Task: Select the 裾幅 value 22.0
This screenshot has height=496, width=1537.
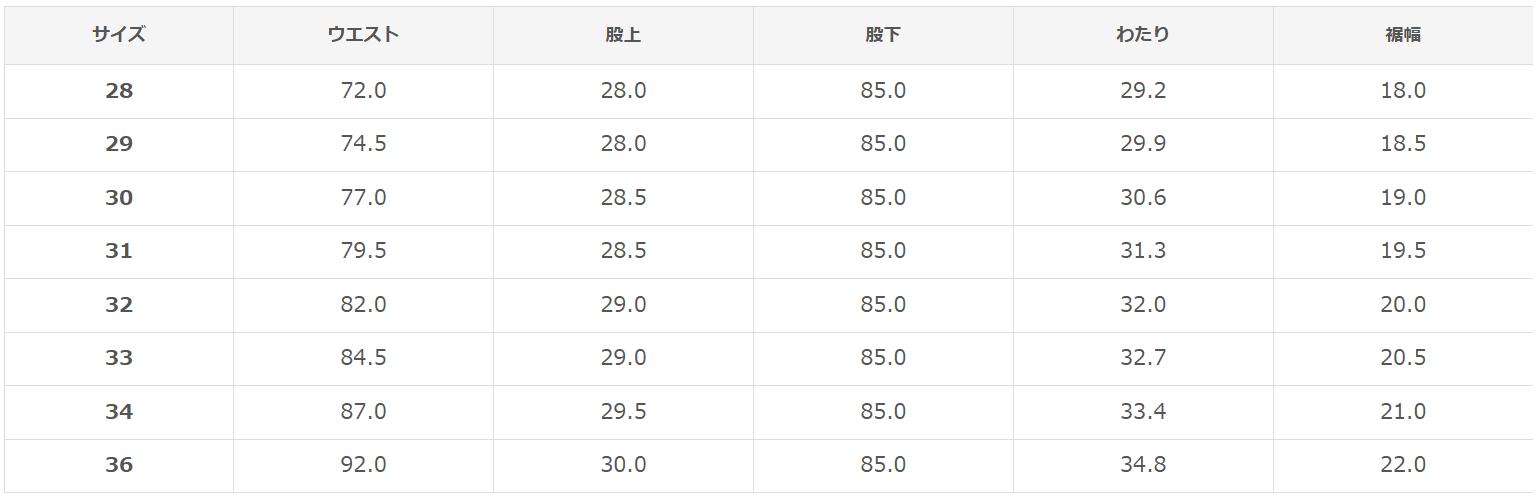Action: tap(1403, 465)
